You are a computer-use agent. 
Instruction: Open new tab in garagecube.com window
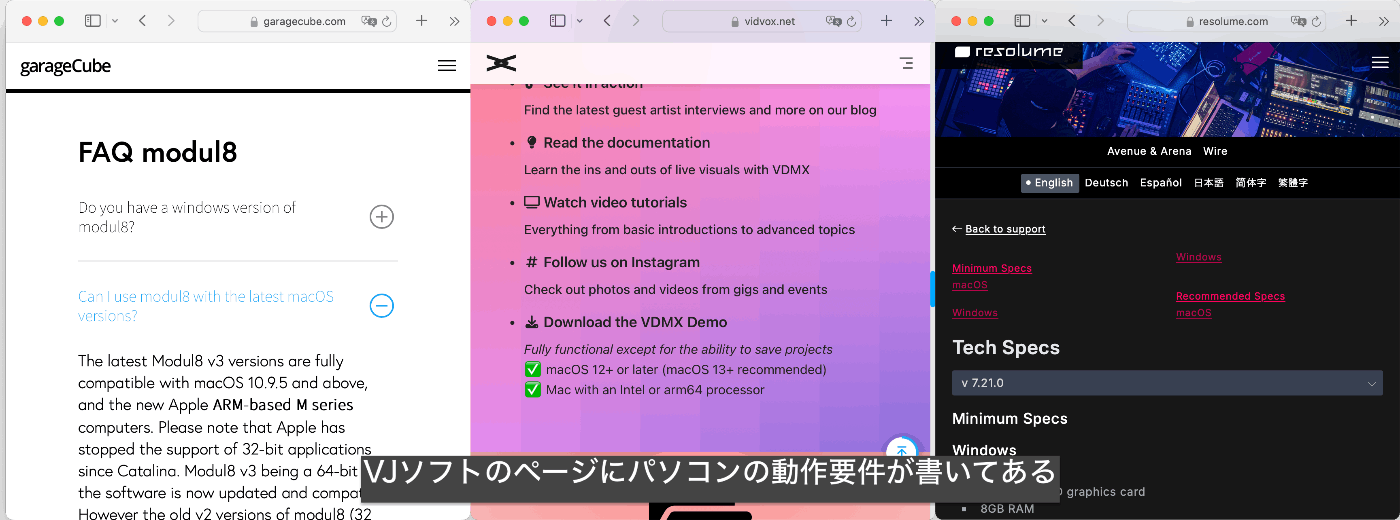[421, 20]
